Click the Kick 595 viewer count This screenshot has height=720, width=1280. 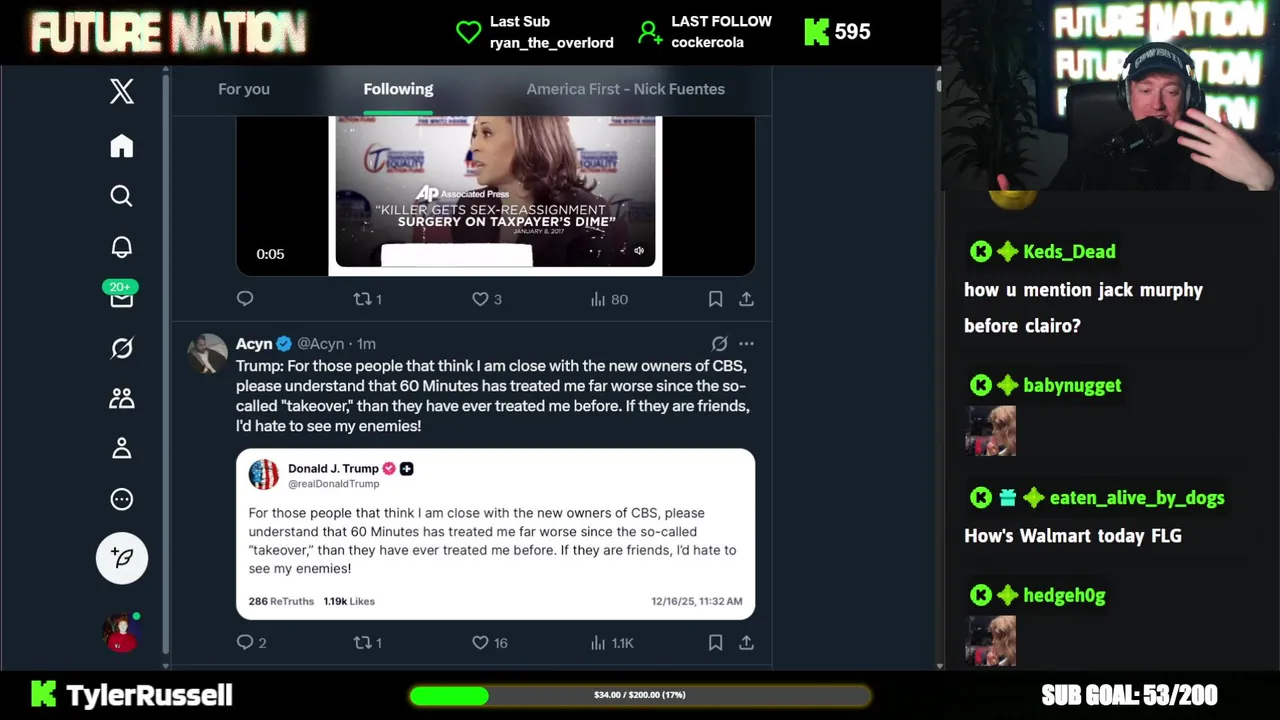tap(838, 32)
